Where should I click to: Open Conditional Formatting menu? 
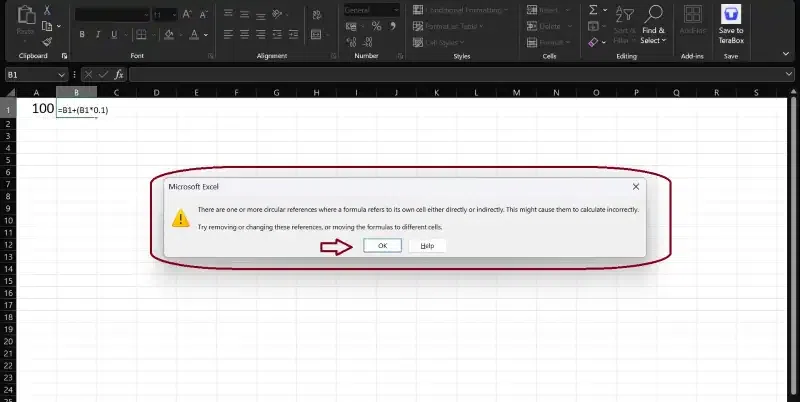pyautogui.click(x=461, y=10)
